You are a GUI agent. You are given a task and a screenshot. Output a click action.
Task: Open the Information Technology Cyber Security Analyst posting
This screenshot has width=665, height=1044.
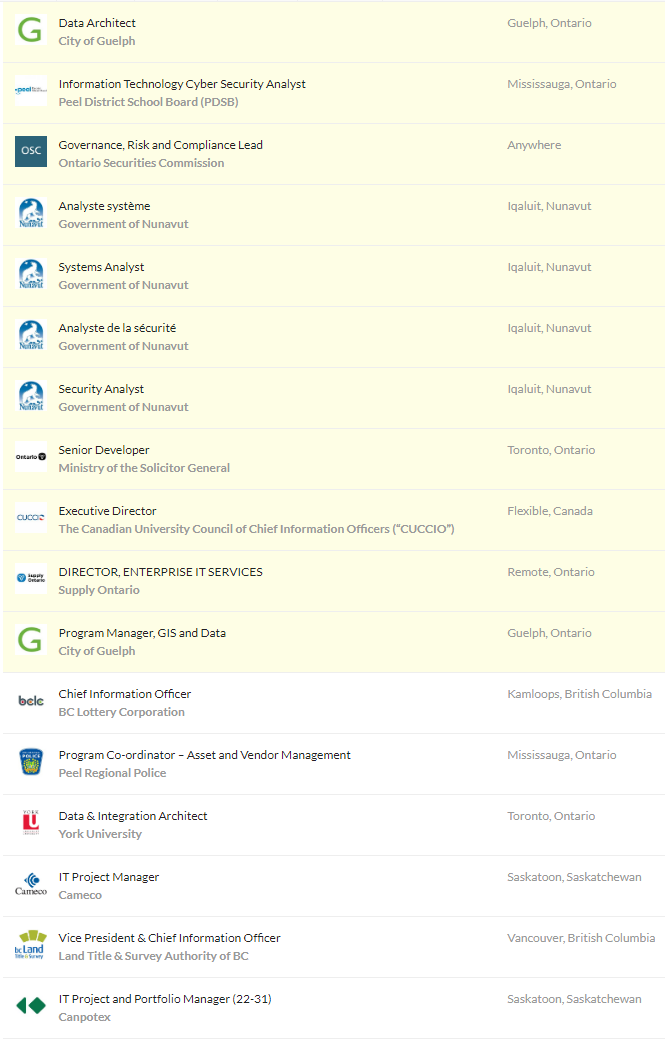[x=182, y=84]
